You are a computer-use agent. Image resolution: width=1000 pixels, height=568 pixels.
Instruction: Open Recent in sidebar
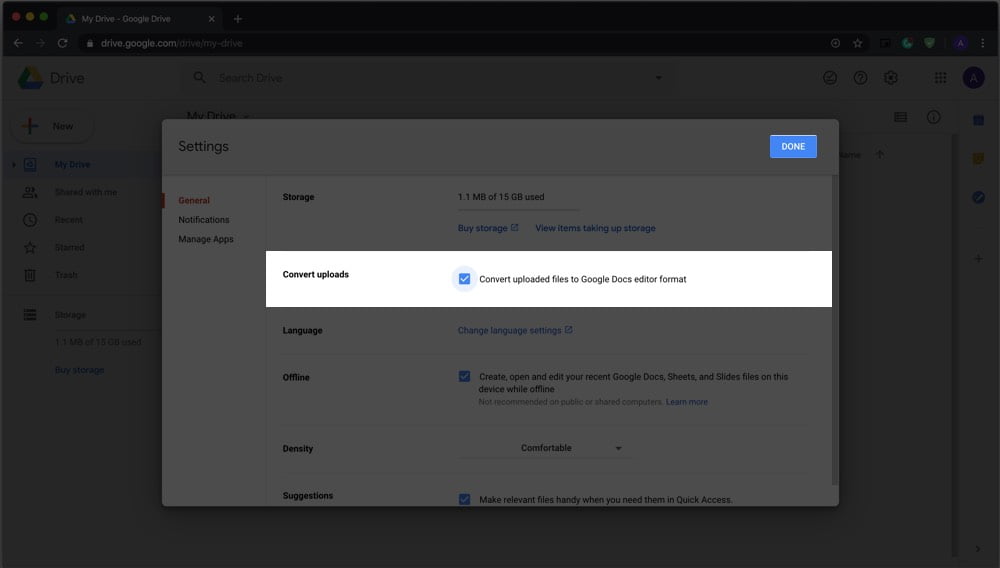tap(69, 220)
